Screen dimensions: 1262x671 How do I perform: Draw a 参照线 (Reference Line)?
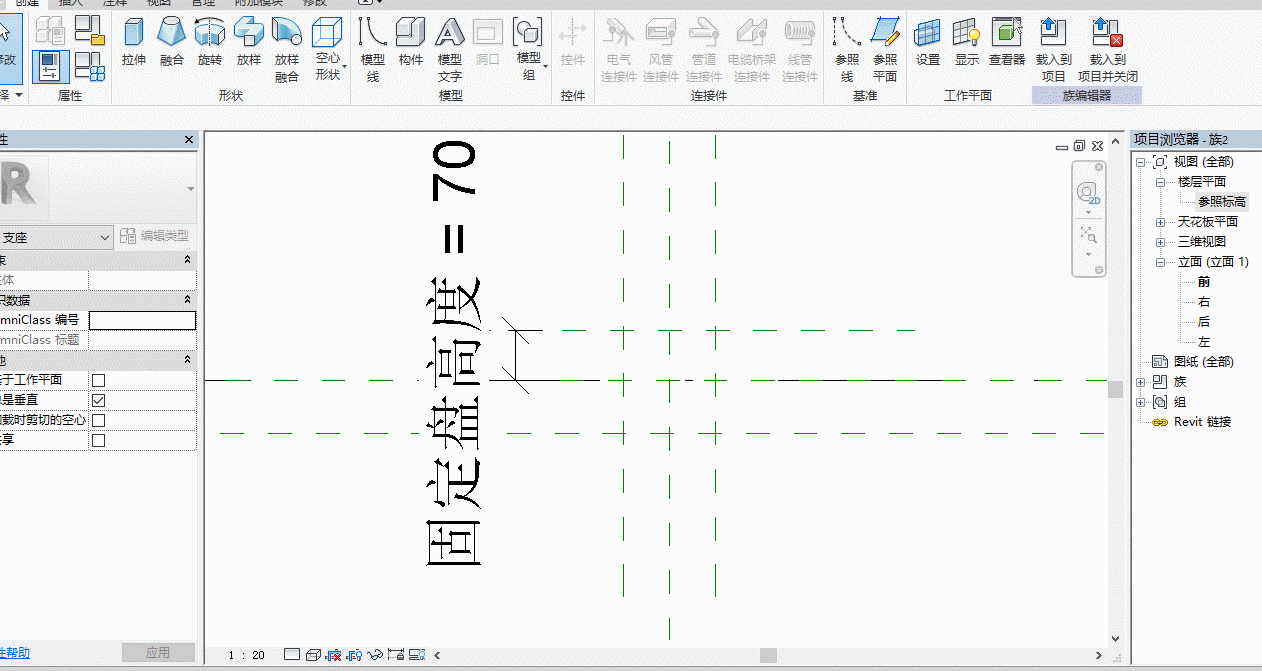click(847, 50)
